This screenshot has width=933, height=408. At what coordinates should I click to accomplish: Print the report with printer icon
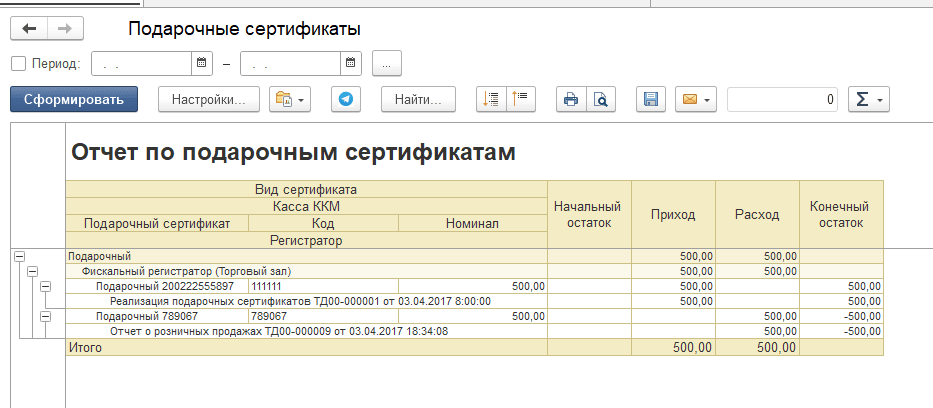[x=571, y=99]
